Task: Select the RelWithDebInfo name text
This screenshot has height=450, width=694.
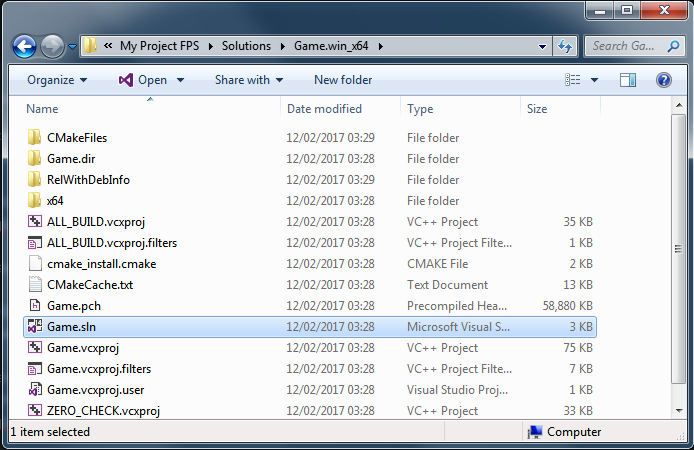Action: 88,180
